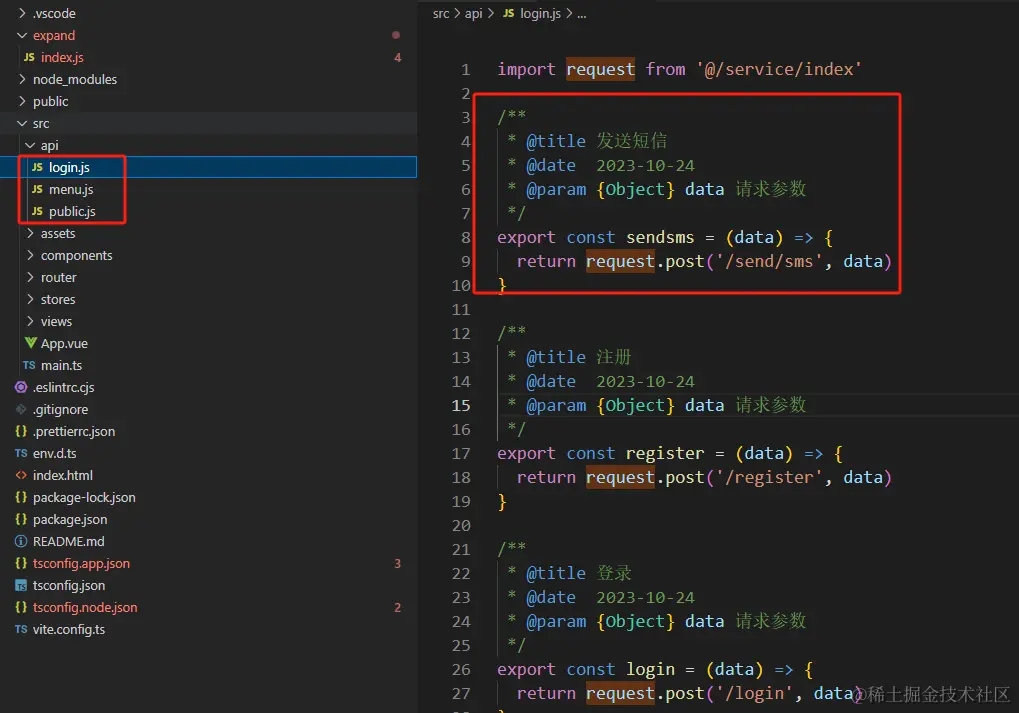The height and width of the screenshot is (713, 1019).
Task: Open vite.config.ts file
Action: coord(69,630)
